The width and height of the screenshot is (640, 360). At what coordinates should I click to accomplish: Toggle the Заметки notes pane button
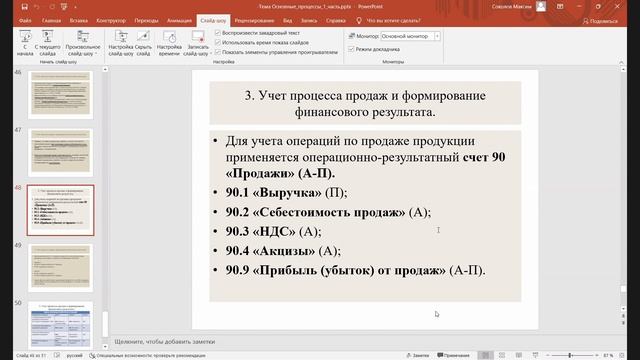(x=418, y=356)
